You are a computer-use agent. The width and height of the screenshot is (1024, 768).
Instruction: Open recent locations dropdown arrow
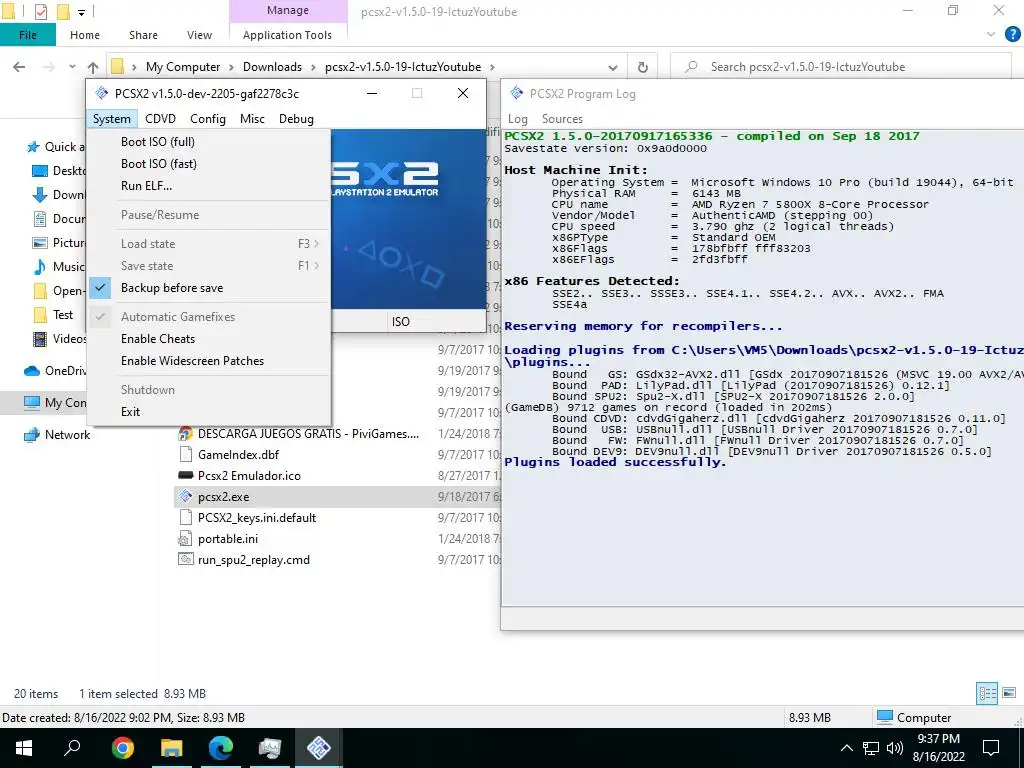(x=72, y=67)
